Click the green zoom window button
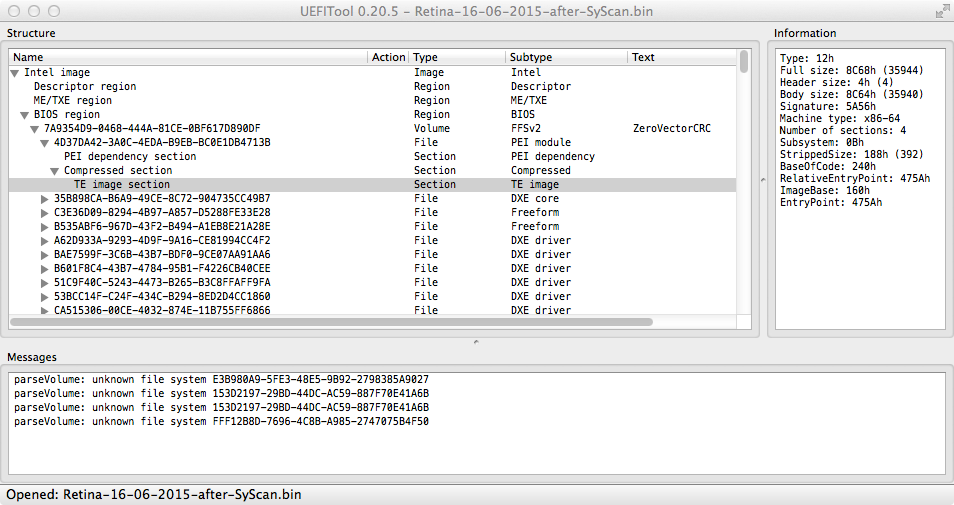Screen dimensions: 954x505 (x=54, y=10)
